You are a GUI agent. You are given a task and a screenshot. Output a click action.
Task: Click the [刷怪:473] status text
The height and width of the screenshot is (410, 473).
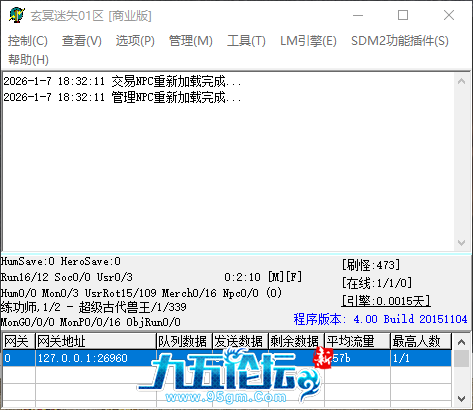point(371,265)
